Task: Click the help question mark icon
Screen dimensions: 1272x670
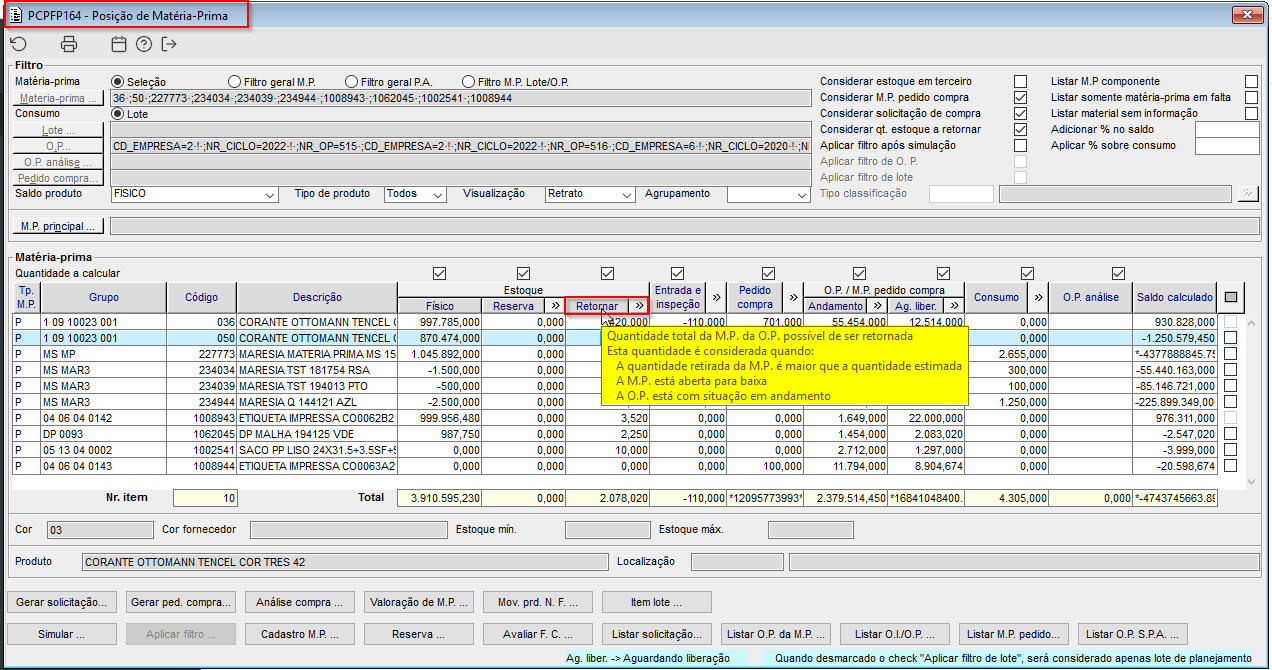Action: coord(143,44)
